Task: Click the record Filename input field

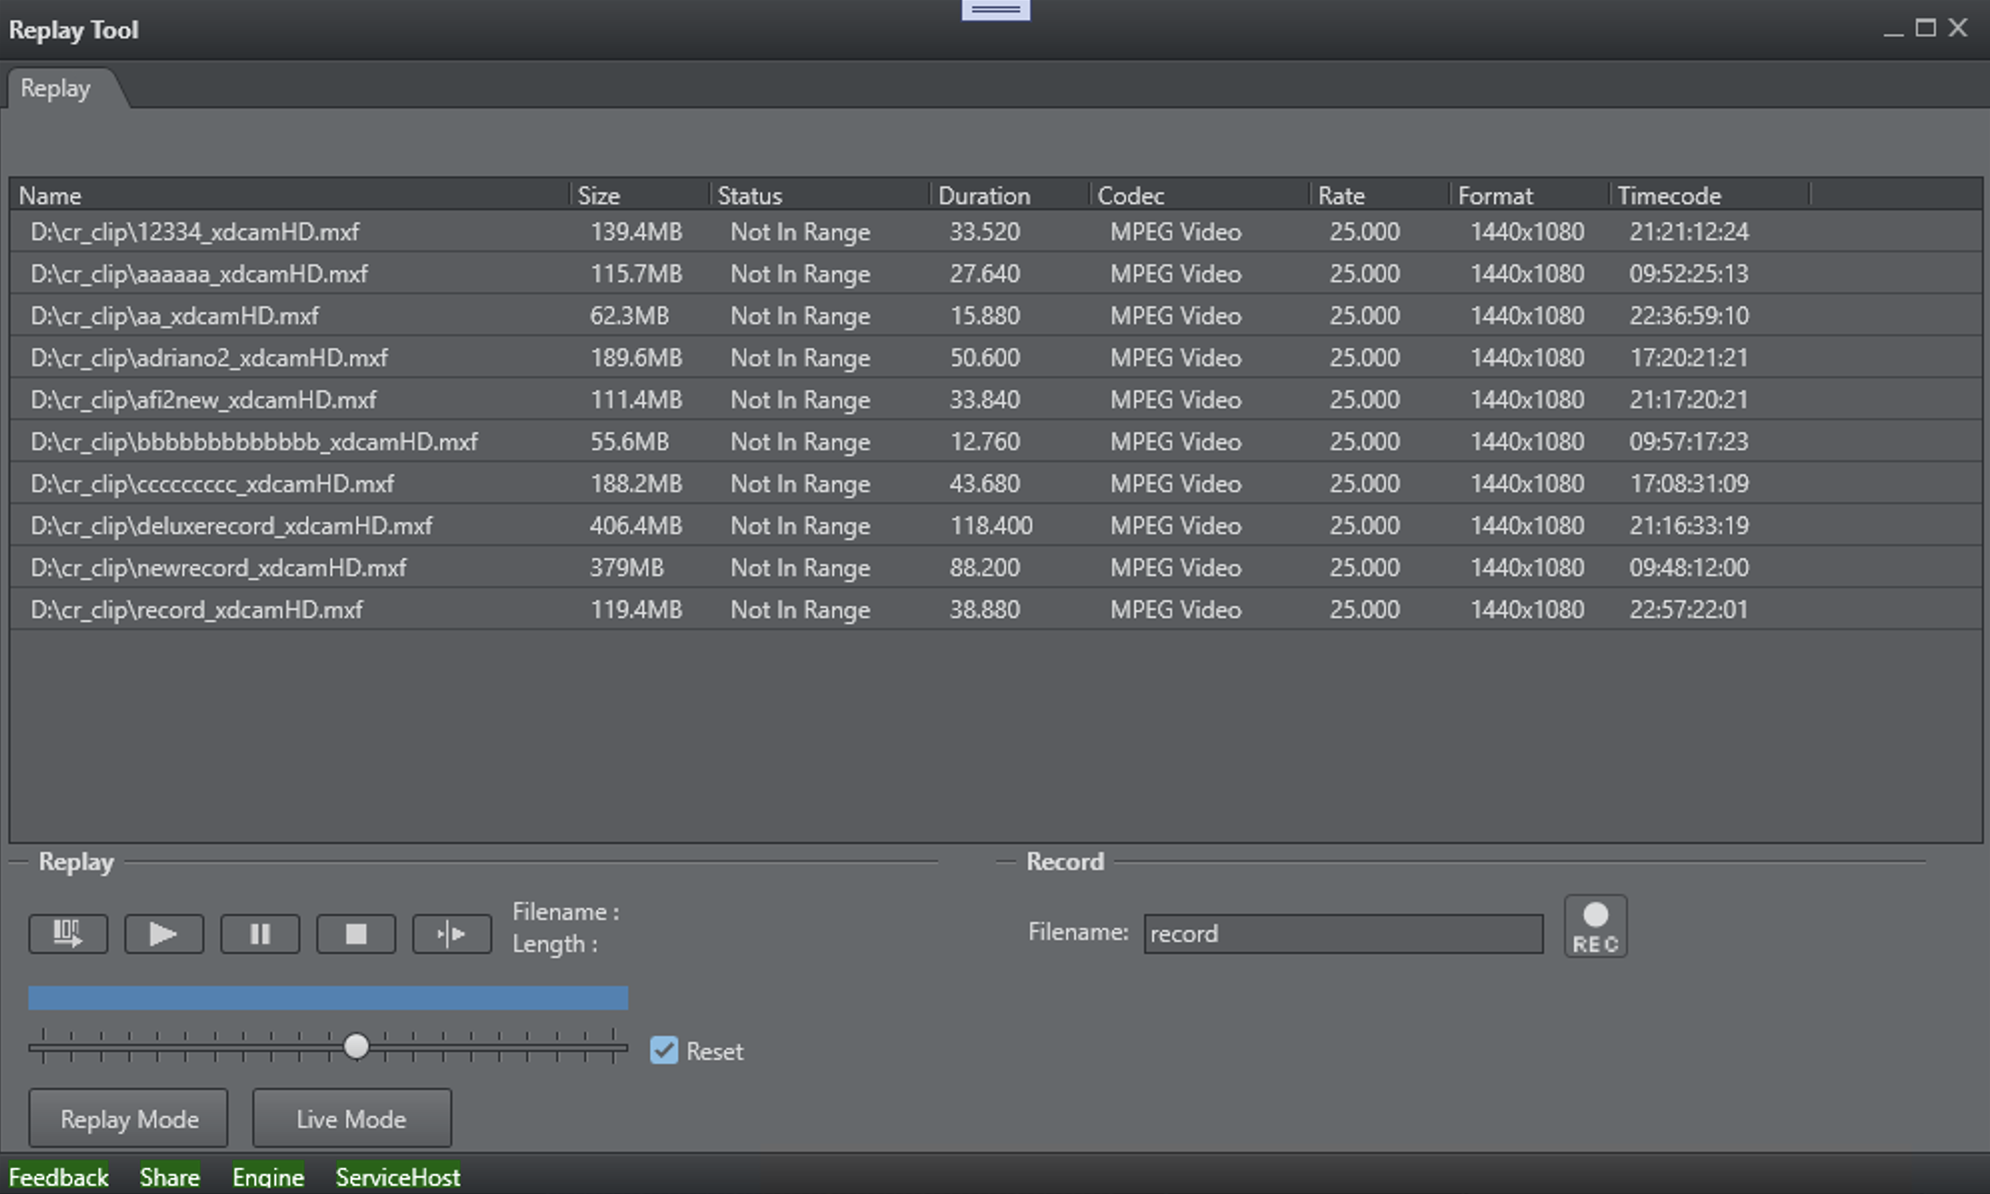Action: (1342, 933)
